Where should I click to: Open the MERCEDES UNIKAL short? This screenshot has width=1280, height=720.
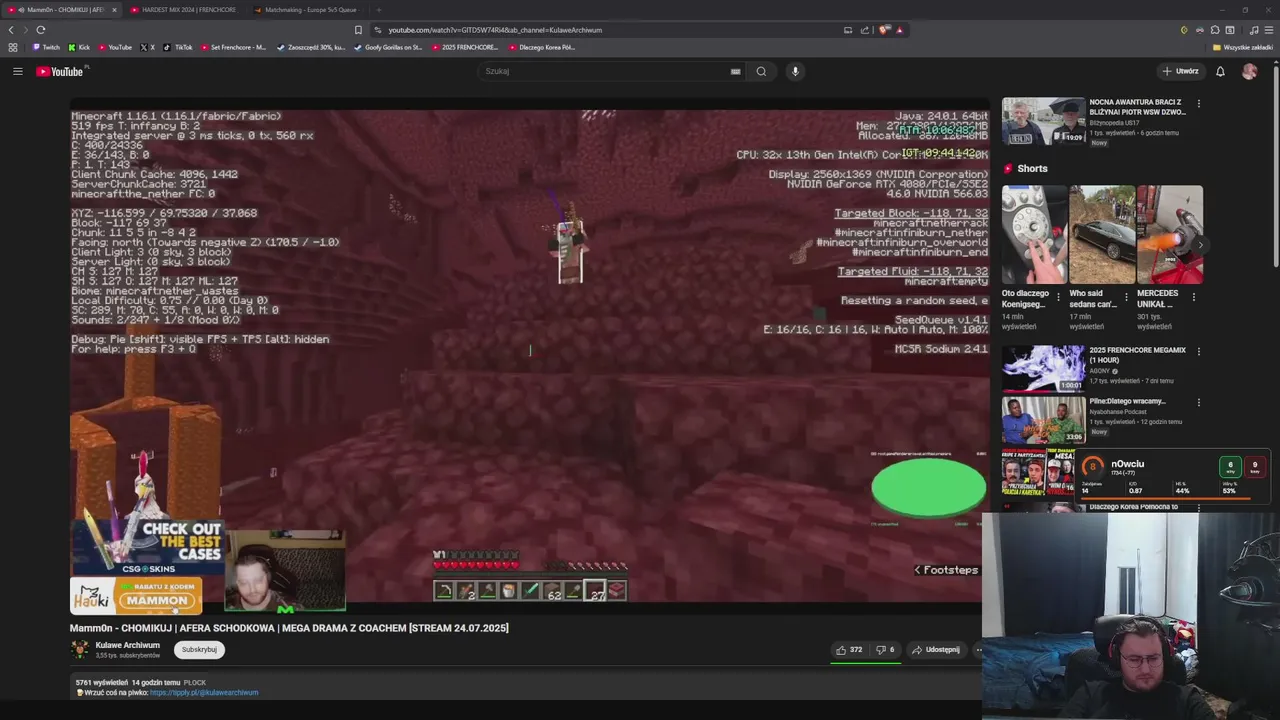1170,235
